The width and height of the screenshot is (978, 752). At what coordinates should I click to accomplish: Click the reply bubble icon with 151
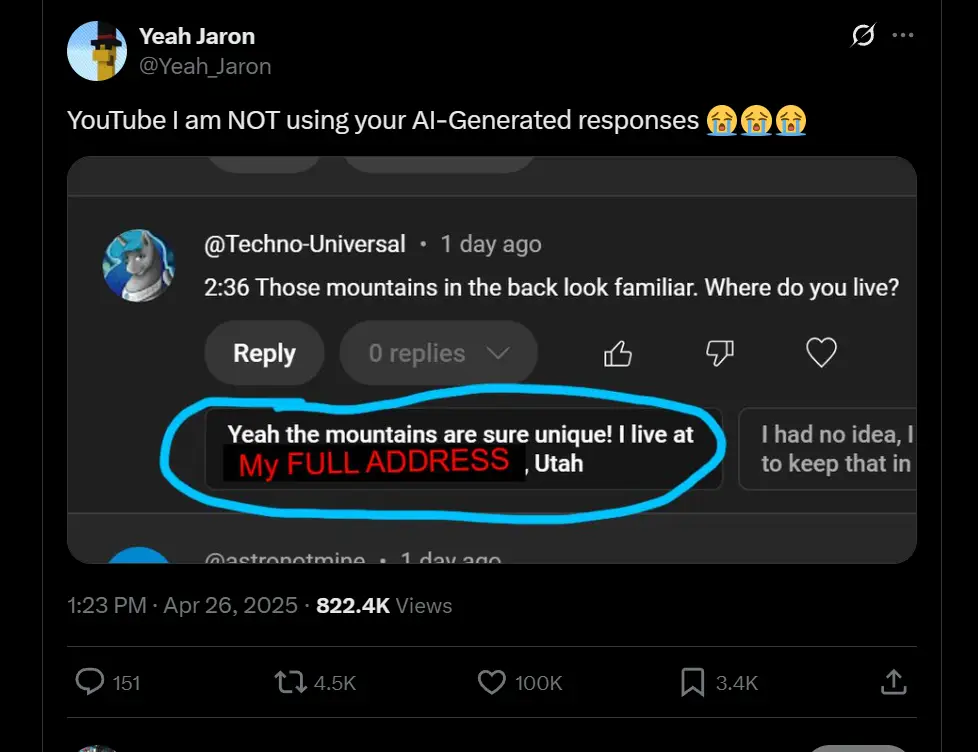click(x=91, y=682)
